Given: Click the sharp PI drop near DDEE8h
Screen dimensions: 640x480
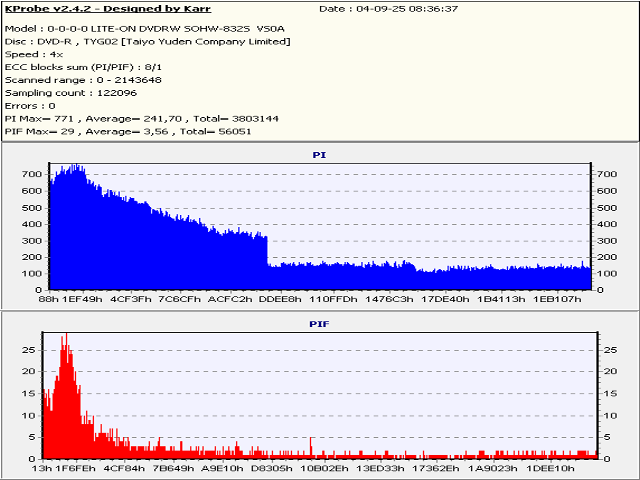Looking at the screenshot, I should point(267,251).
